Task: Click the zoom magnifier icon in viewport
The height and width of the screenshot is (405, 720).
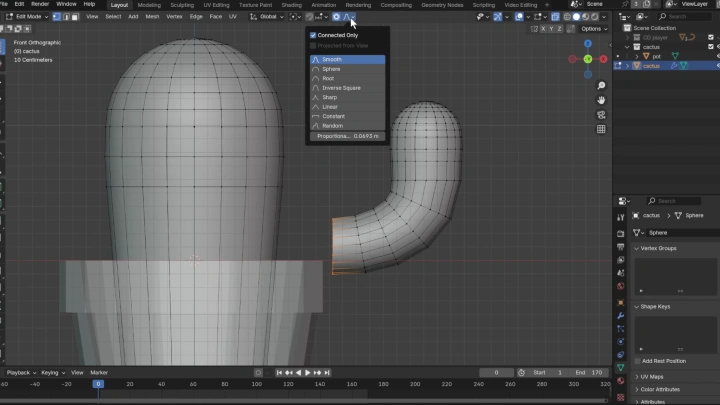Action: [600, 85]
